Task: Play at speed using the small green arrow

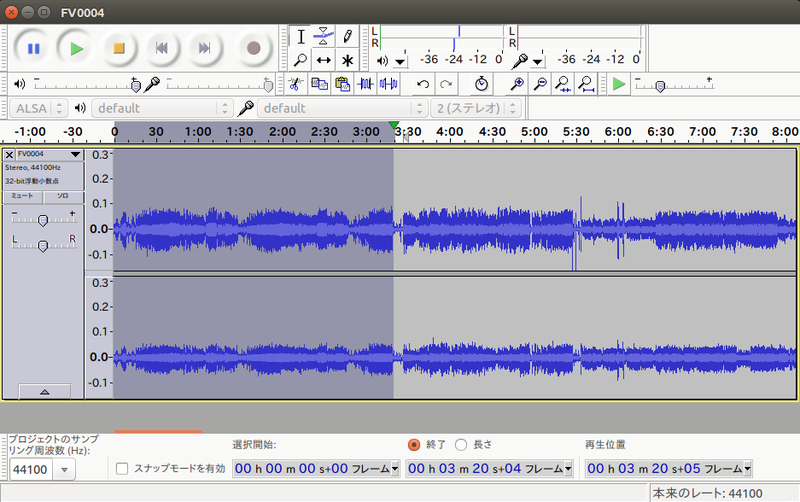Action: click(x=618, y=84)
